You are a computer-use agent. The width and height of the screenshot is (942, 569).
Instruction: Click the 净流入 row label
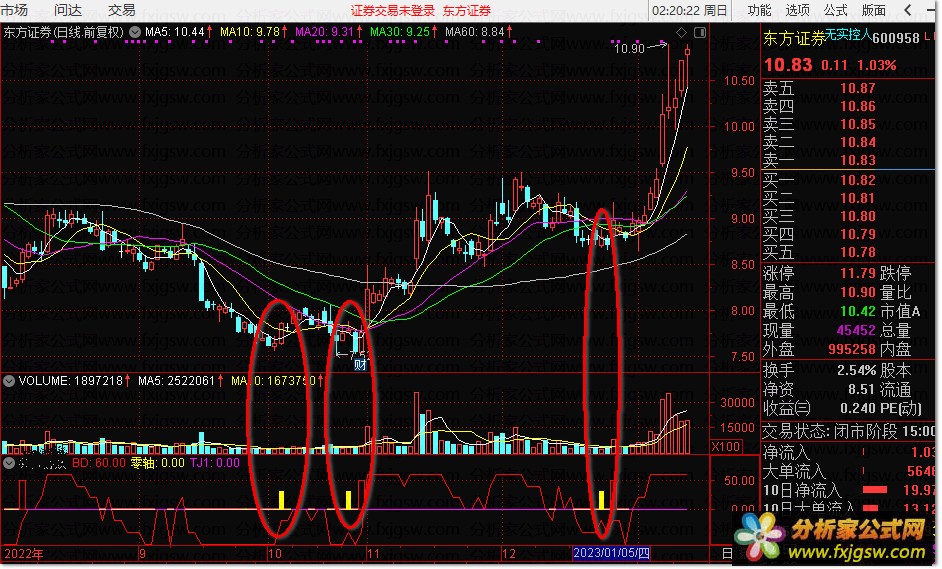[786, 452]
